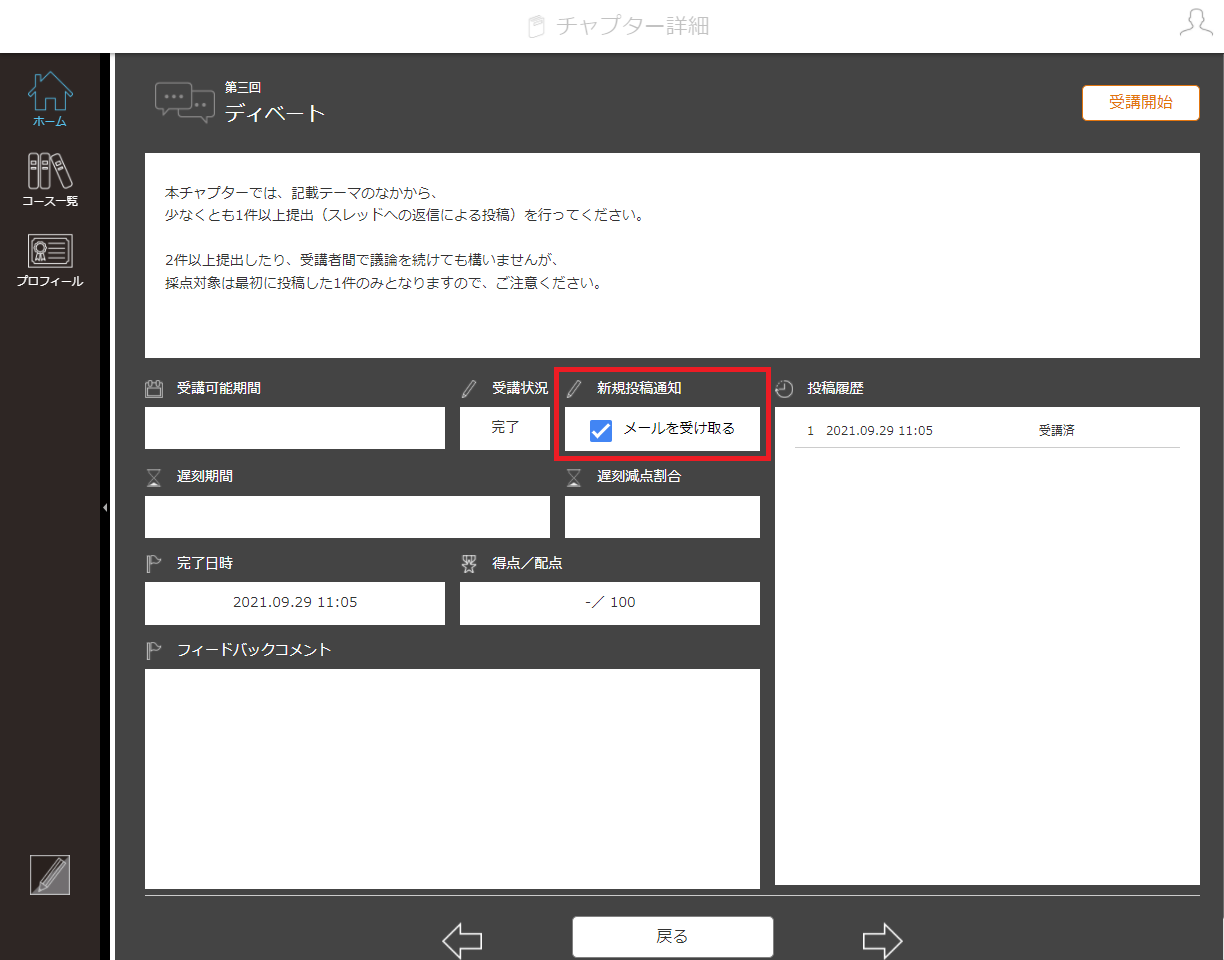Click the book icon next to チャプター詳細
The width and height of the screenshot is (1224, 960).
(537, 26)
